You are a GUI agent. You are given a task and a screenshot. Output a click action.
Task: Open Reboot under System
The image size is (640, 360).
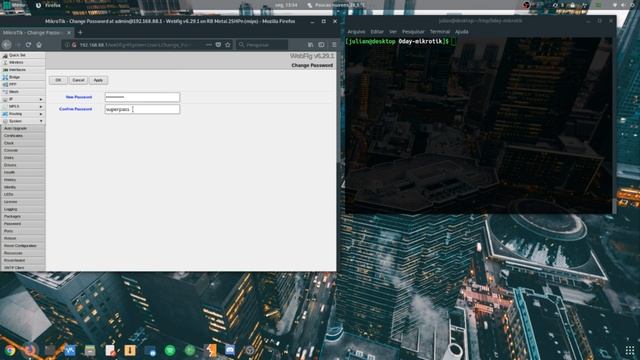click(x=23, y=238)
